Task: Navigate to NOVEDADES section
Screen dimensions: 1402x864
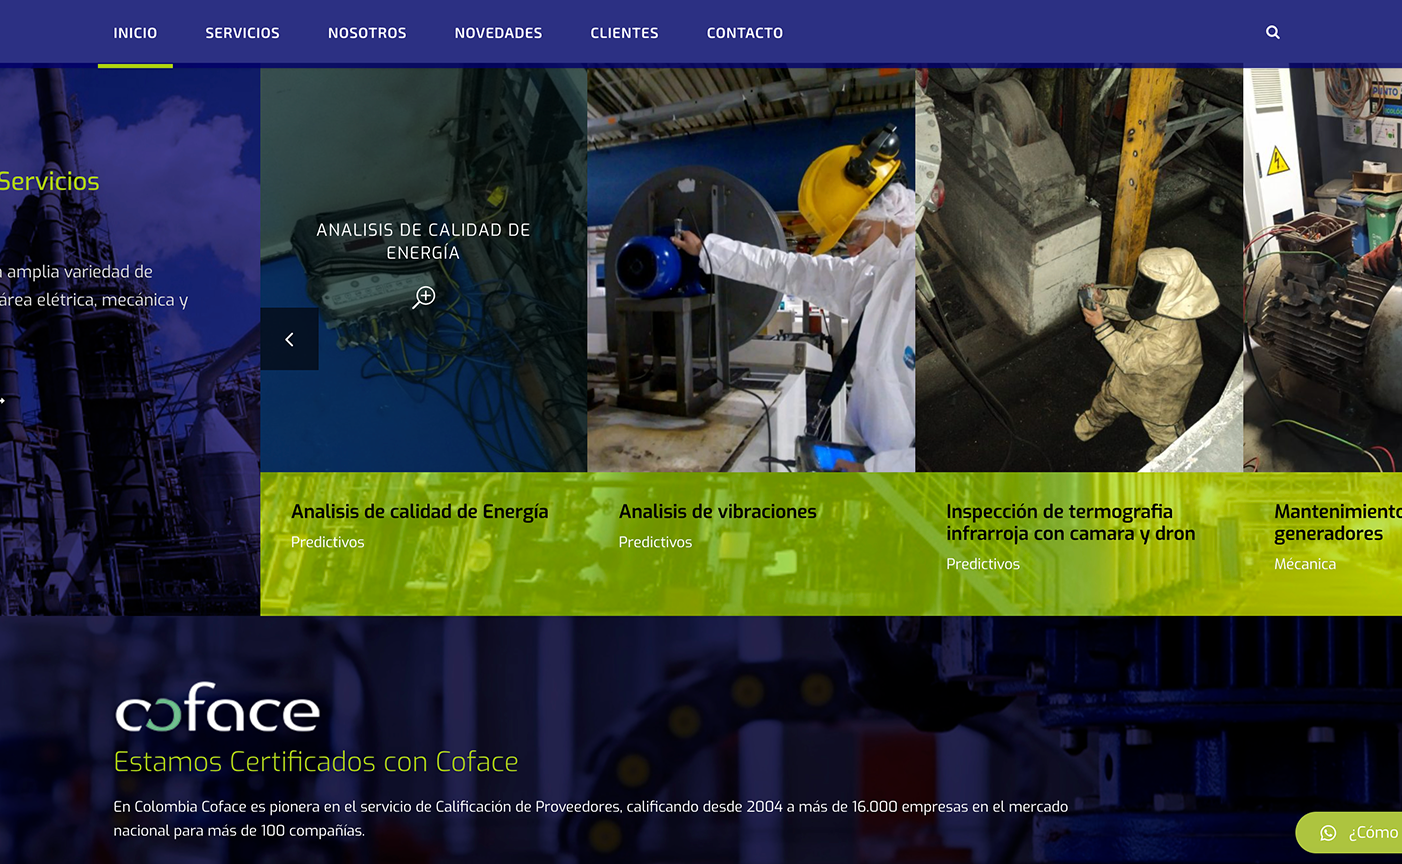Action: pos(498,33)
